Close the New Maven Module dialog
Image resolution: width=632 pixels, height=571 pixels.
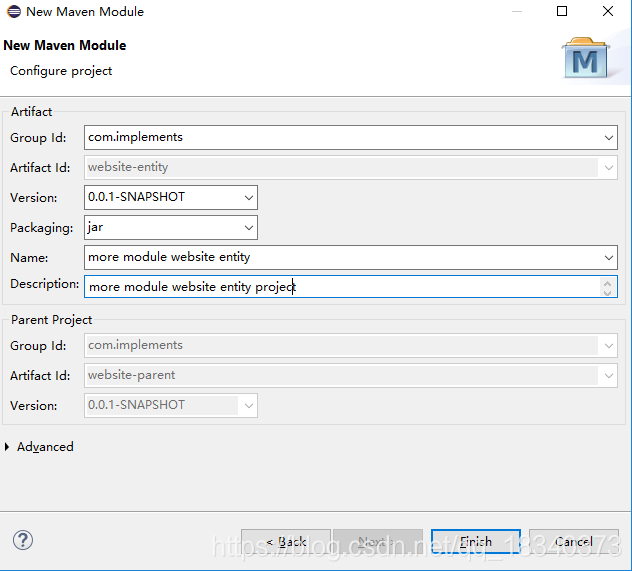click(608, 11)
